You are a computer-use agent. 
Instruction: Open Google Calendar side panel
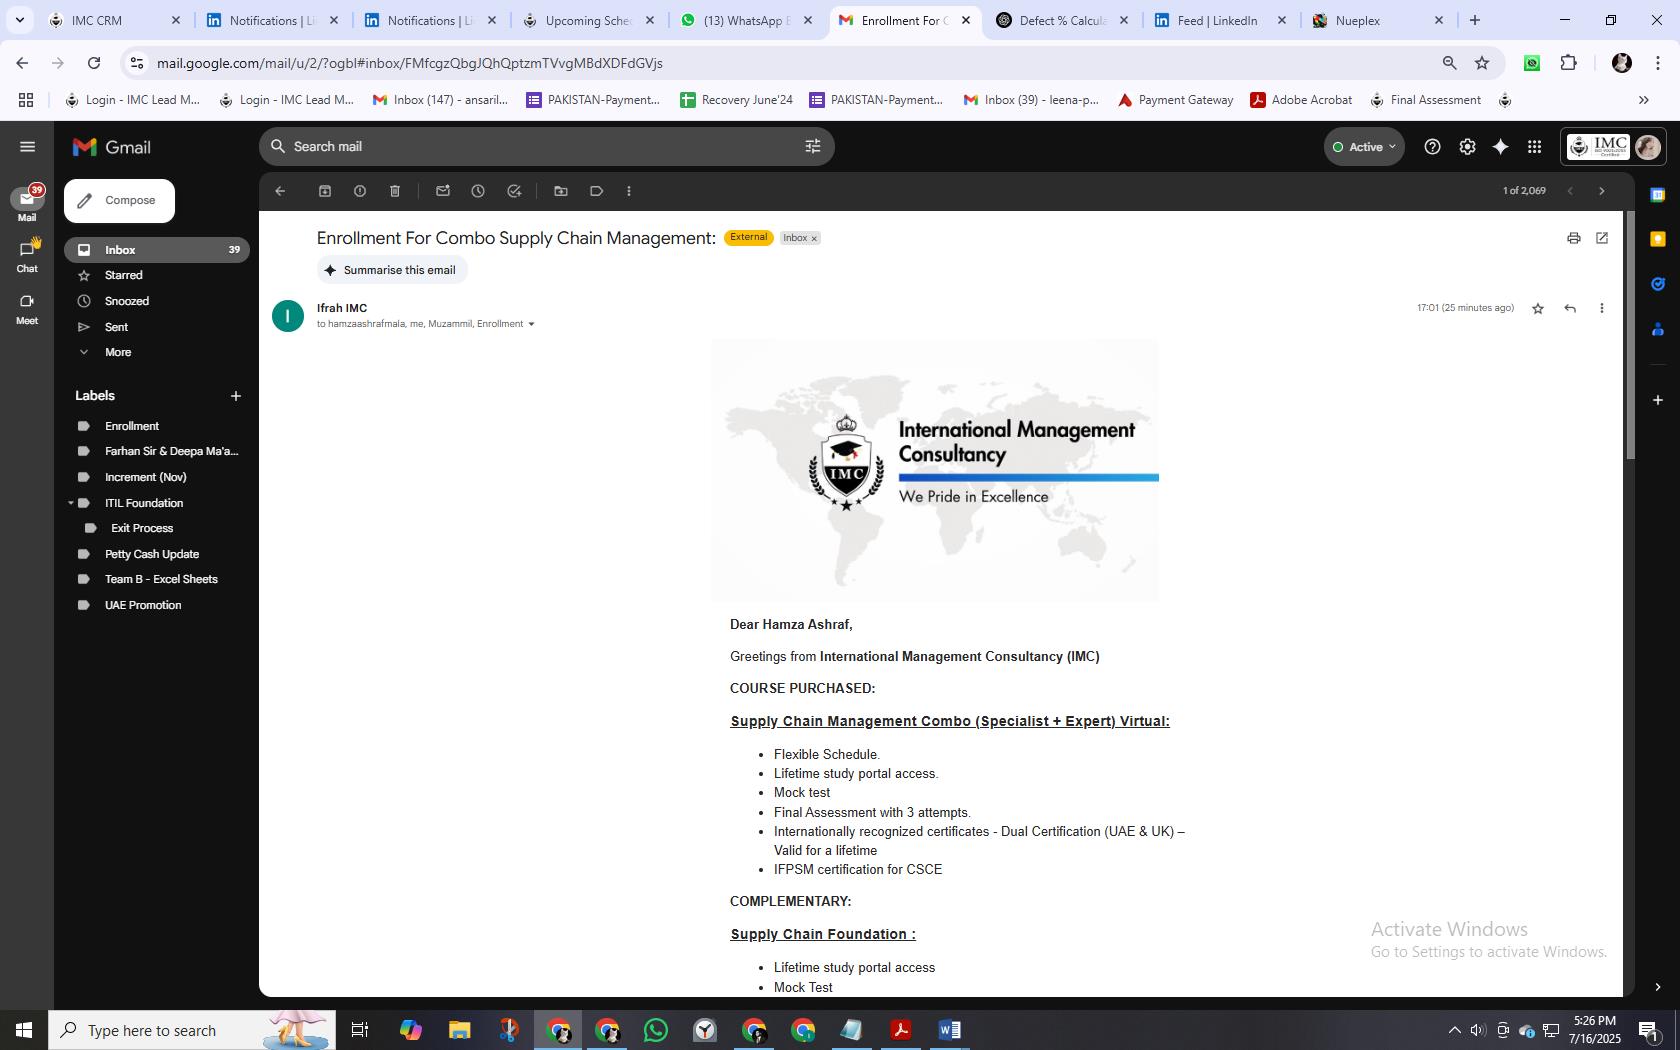point(1658,195)
